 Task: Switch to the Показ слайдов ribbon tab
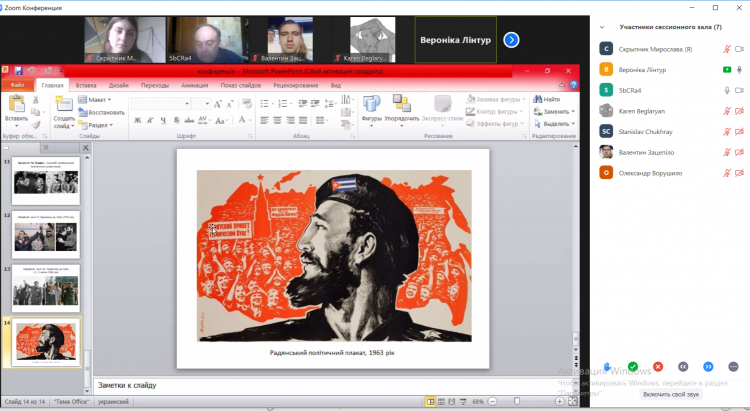click(x=241, y=85)
